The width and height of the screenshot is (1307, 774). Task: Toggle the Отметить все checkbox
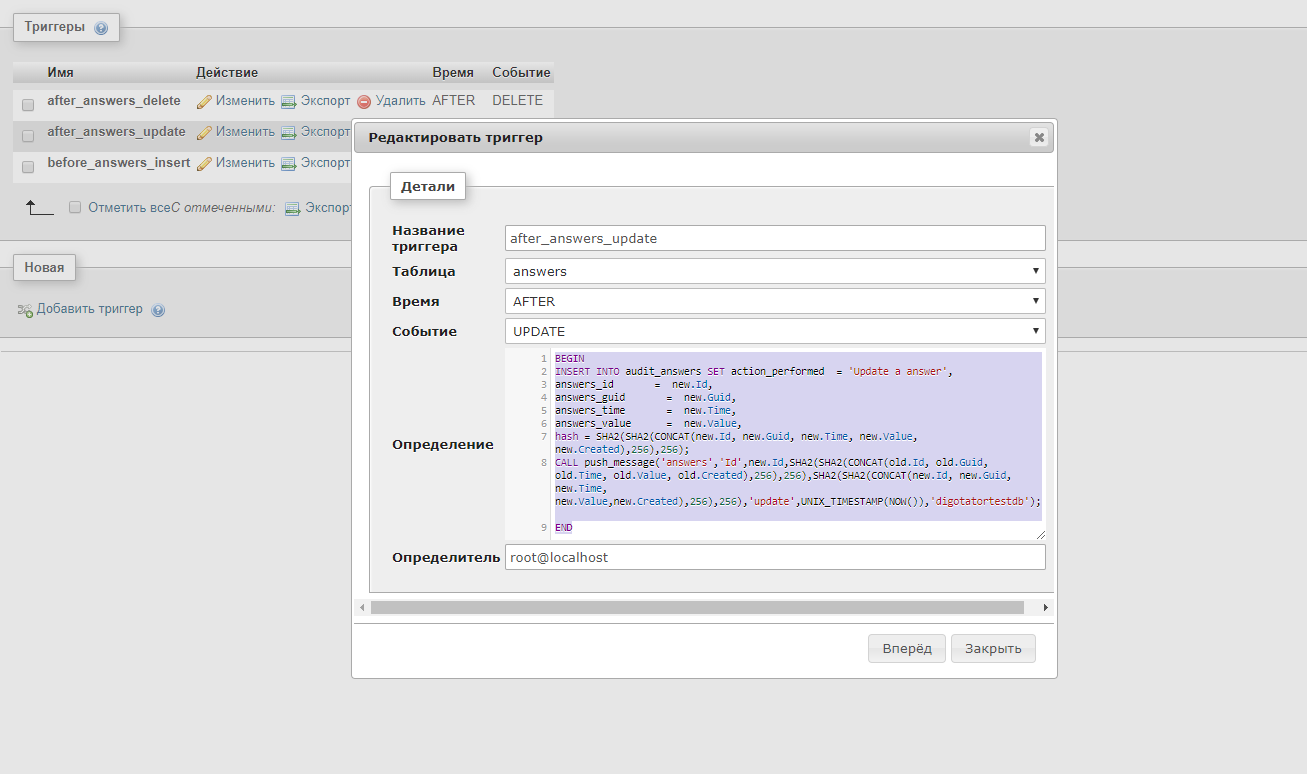pos(75,207)
